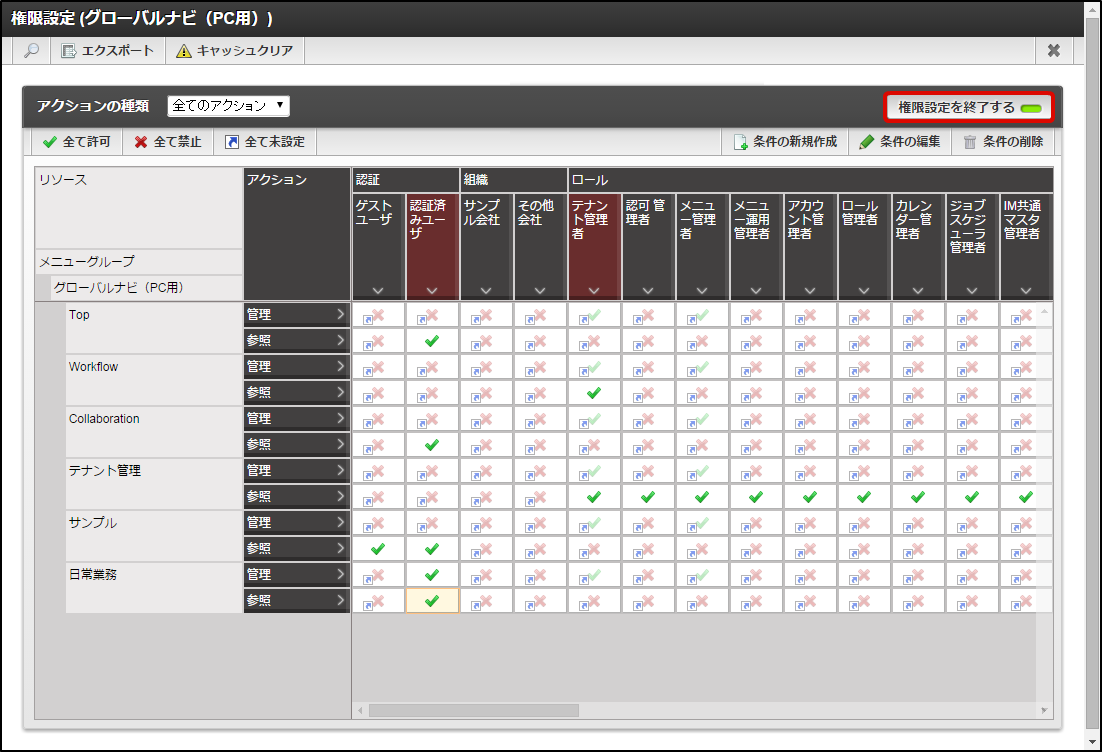The width and height of the screenshot is (1102, 752).
Task: Expand the Top 管理 action row arrow
Action: coord(340,315)
